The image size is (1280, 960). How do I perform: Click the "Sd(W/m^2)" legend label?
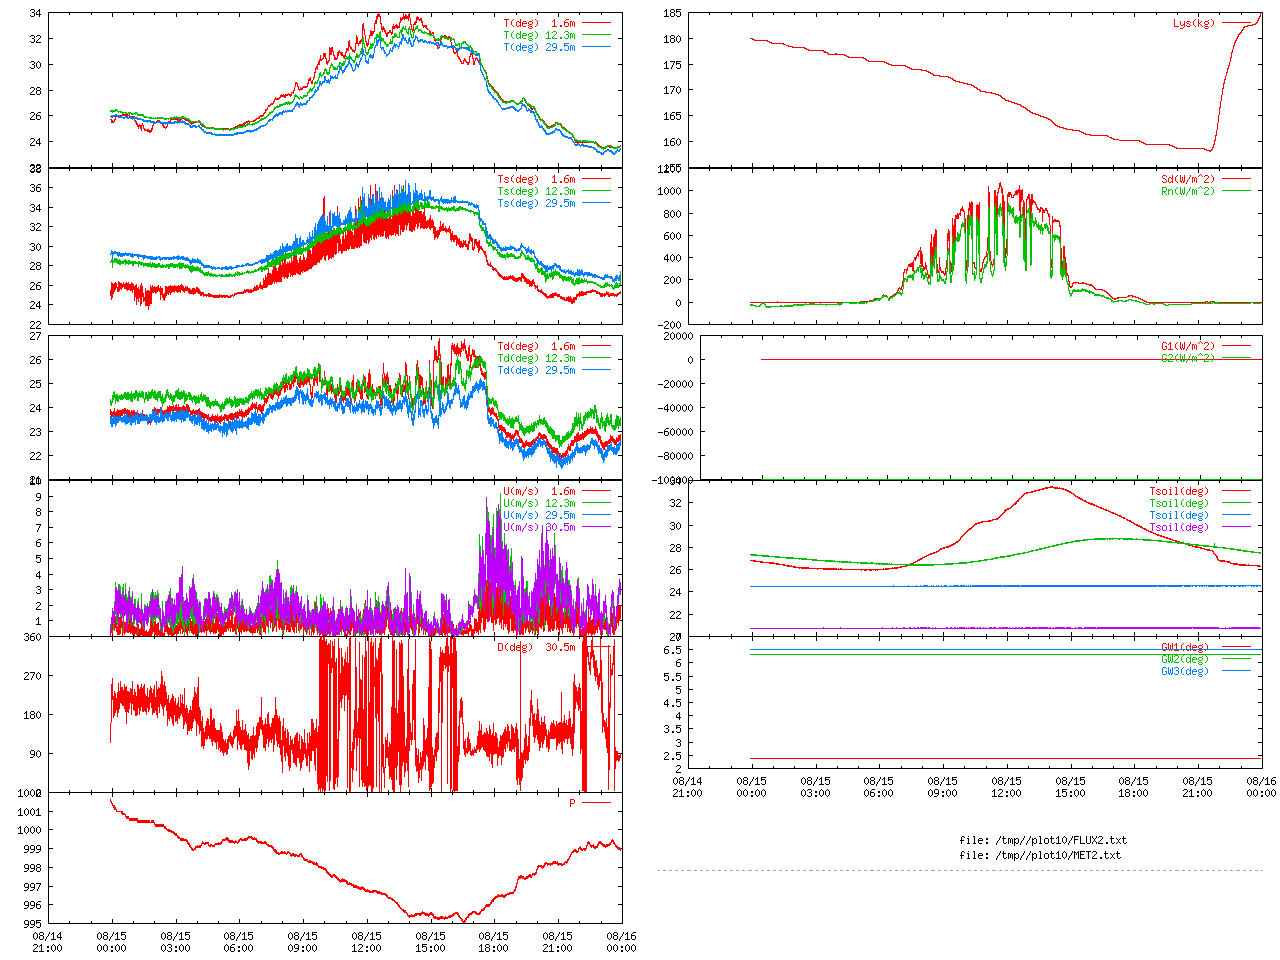1188,179
